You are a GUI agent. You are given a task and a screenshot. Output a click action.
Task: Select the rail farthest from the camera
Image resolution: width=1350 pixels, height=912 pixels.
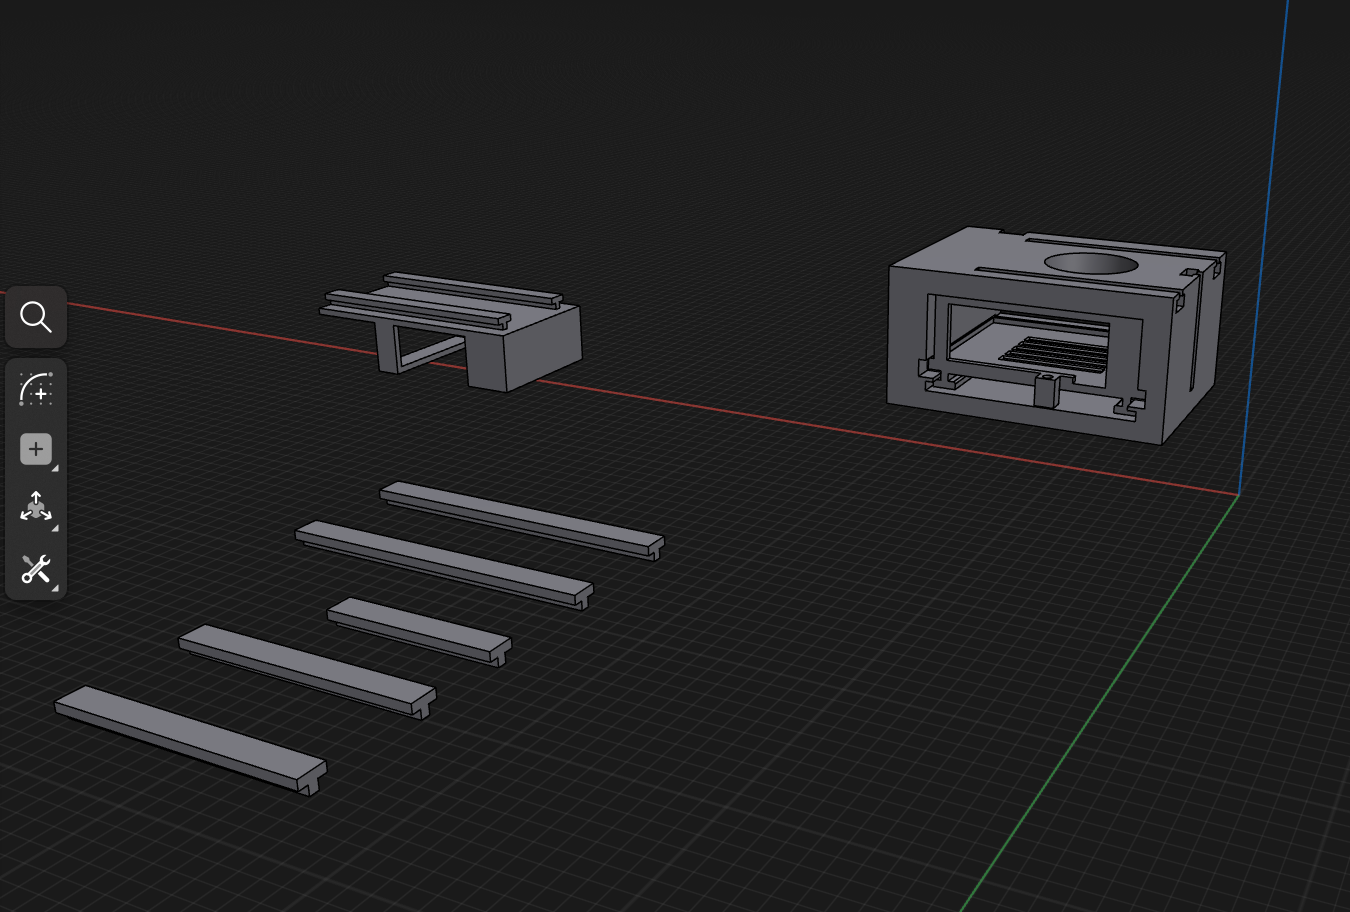click(520, 517)
